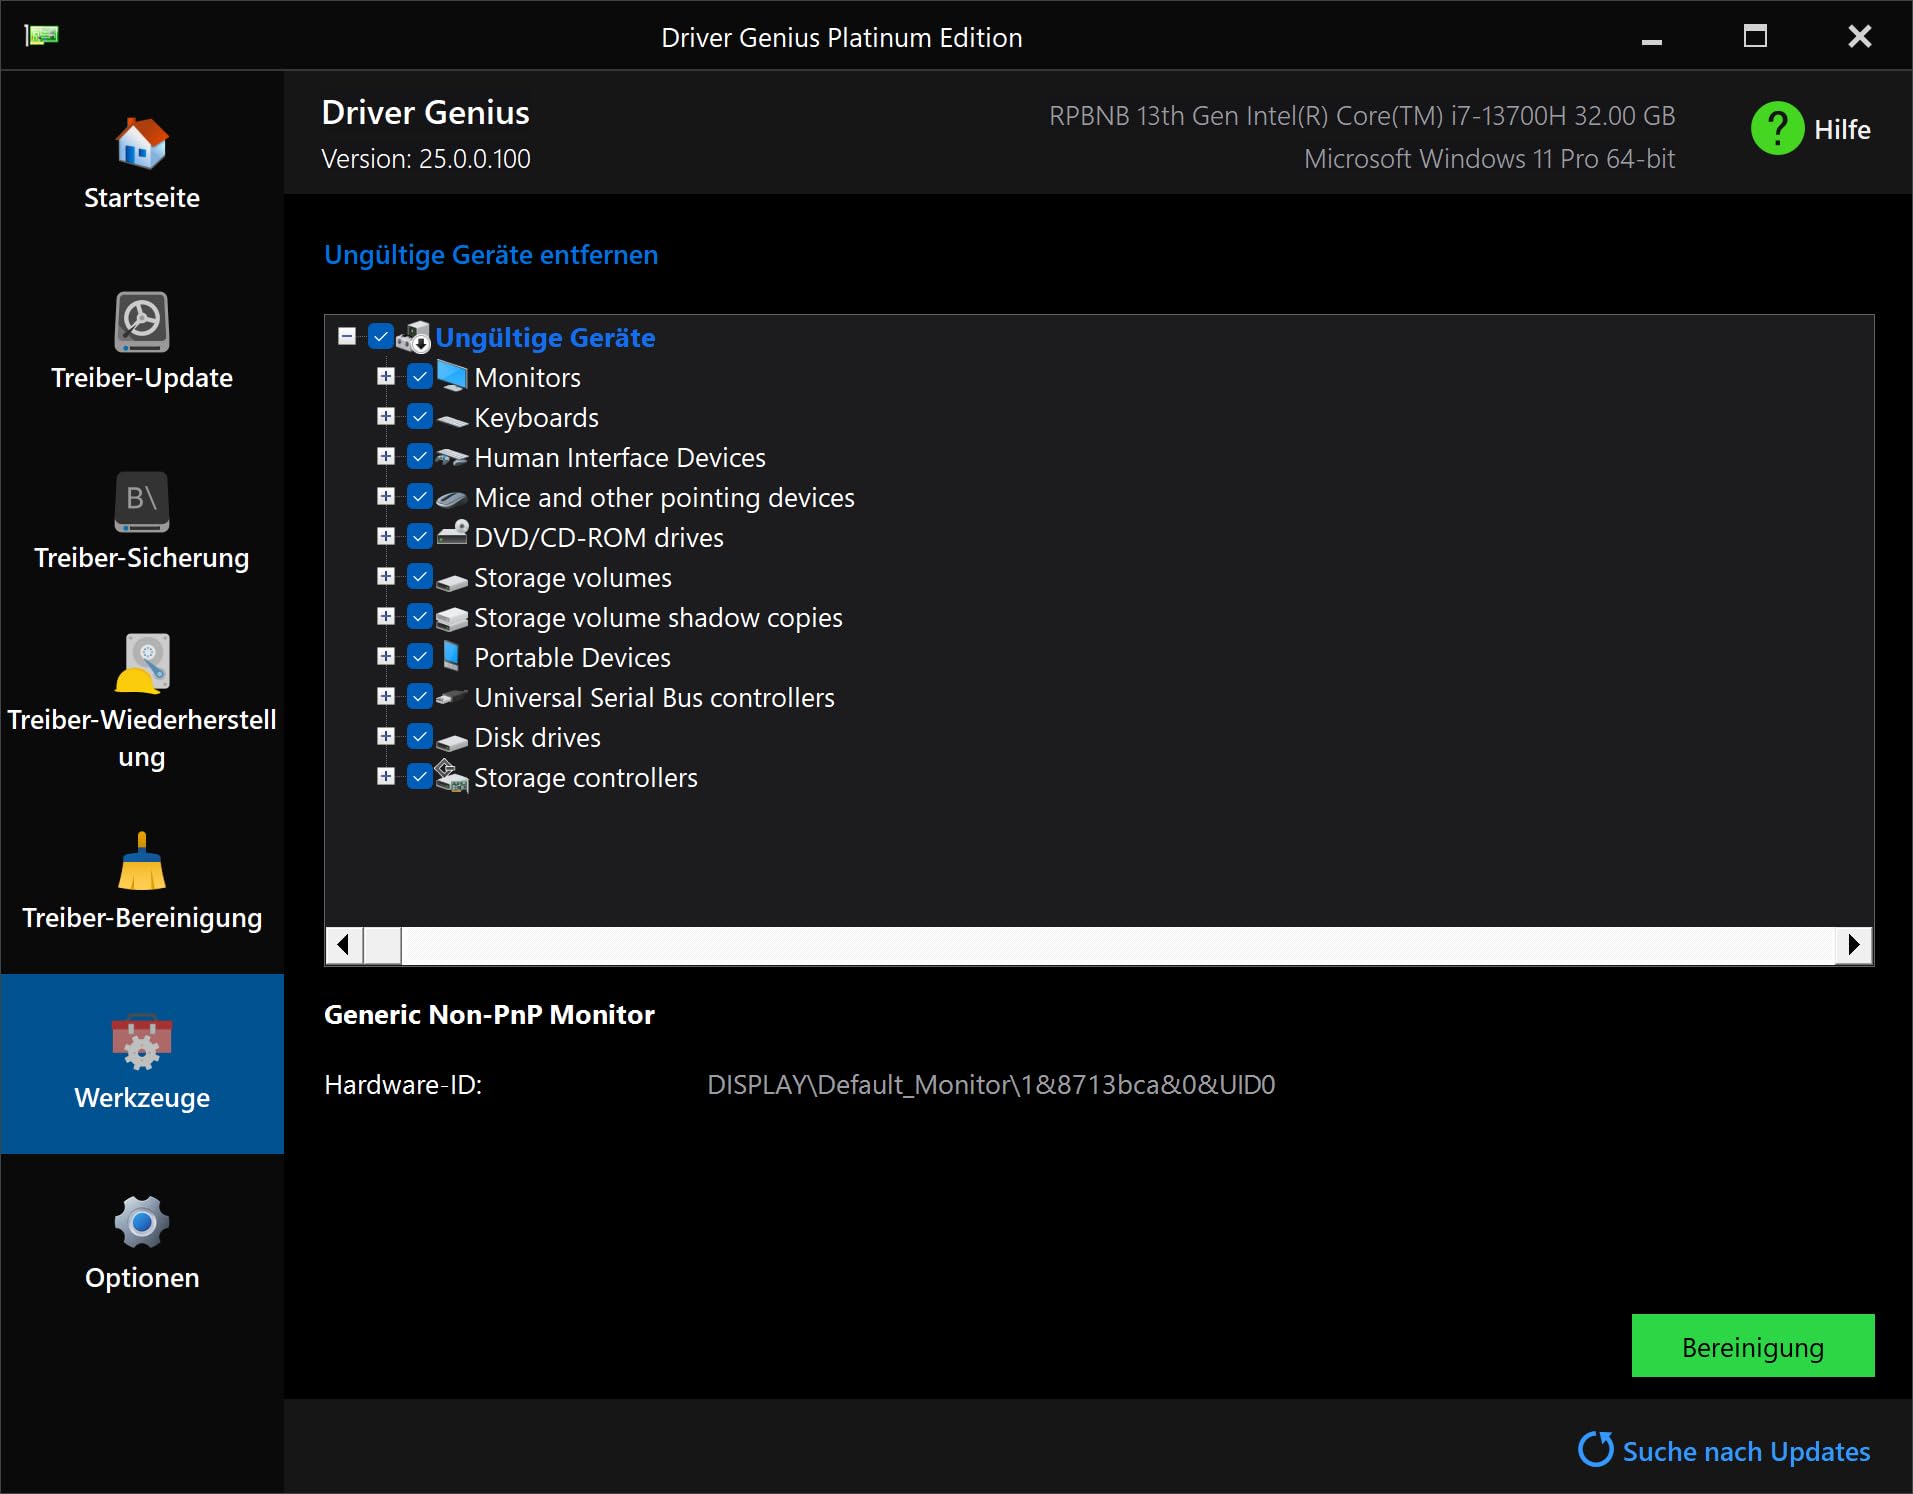
Task: Click the Disk drives icon
Action: (x=452, y=740)
